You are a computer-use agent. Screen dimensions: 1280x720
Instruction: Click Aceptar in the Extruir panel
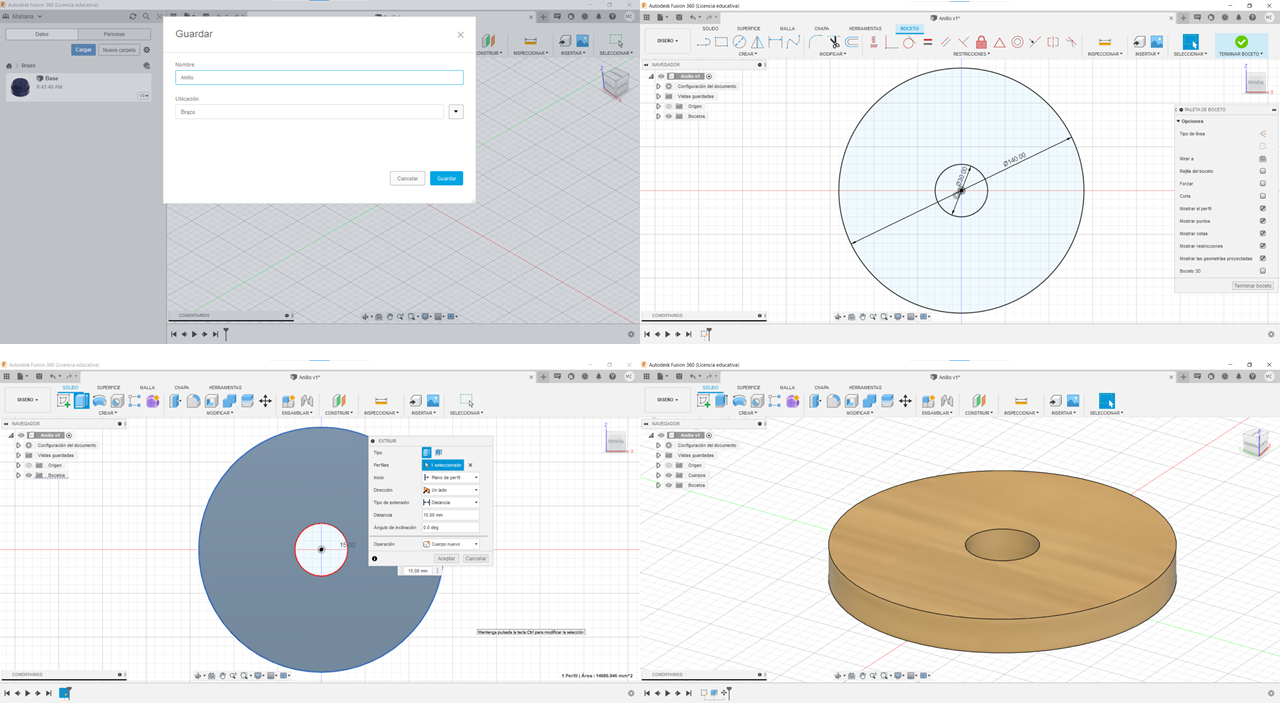[447, 558]
